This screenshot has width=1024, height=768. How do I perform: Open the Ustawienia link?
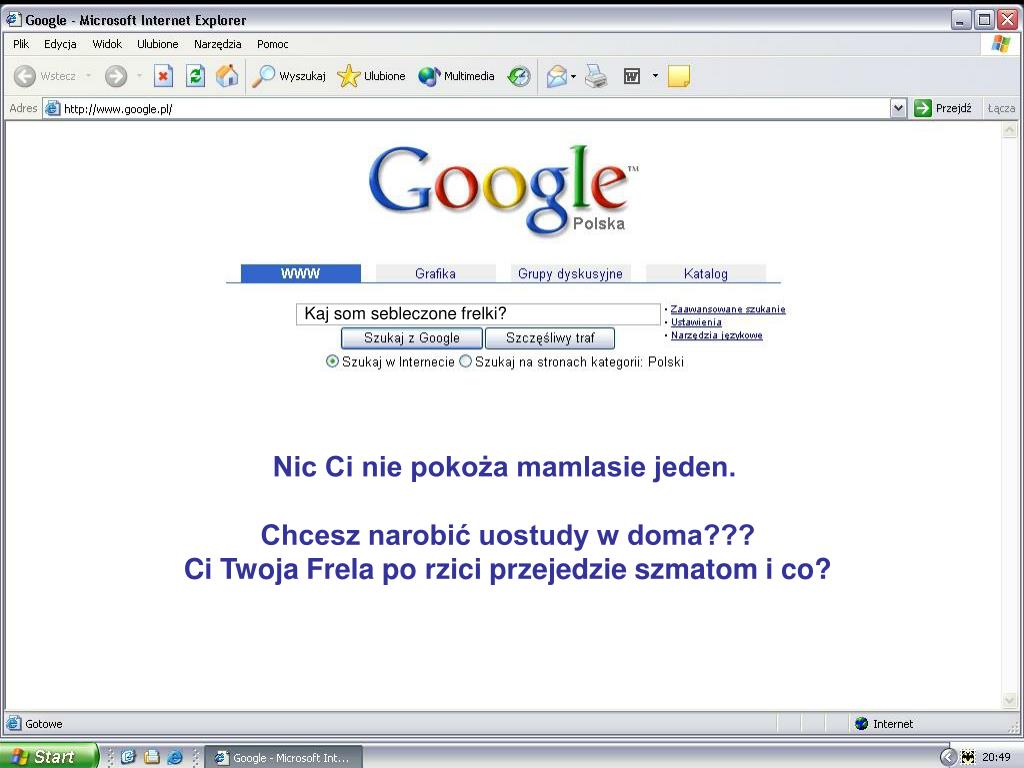coord(696,322)
